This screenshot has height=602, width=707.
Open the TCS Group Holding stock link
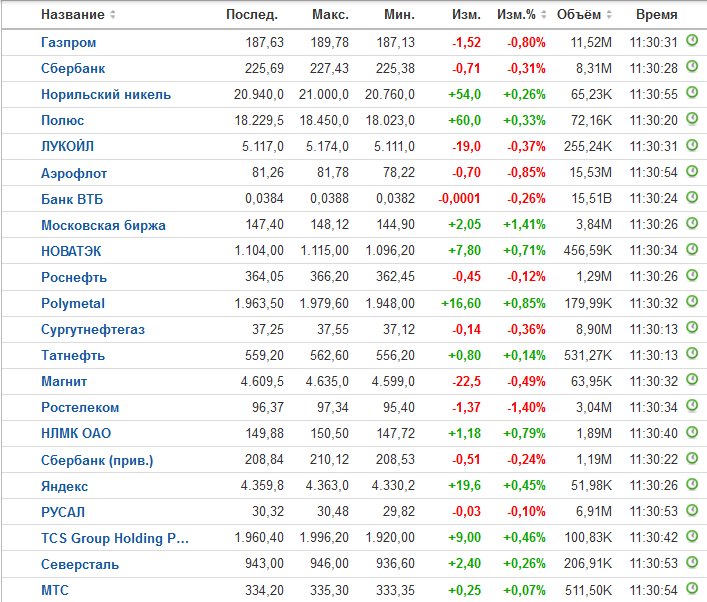click(x=115, y=538)
